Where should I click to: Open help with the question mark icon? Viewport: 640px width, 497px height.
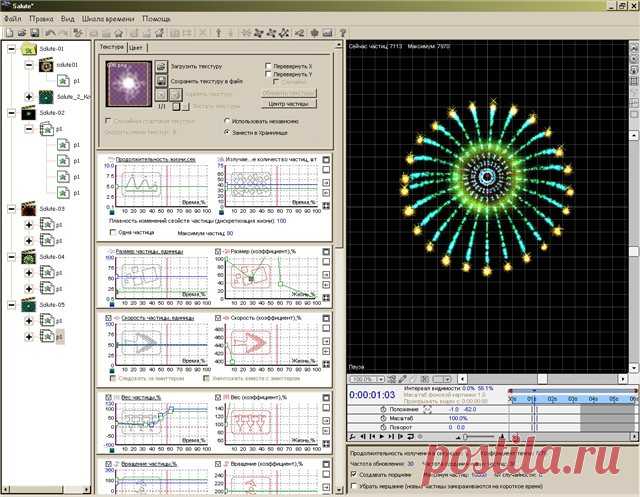[x=343, y=33]
